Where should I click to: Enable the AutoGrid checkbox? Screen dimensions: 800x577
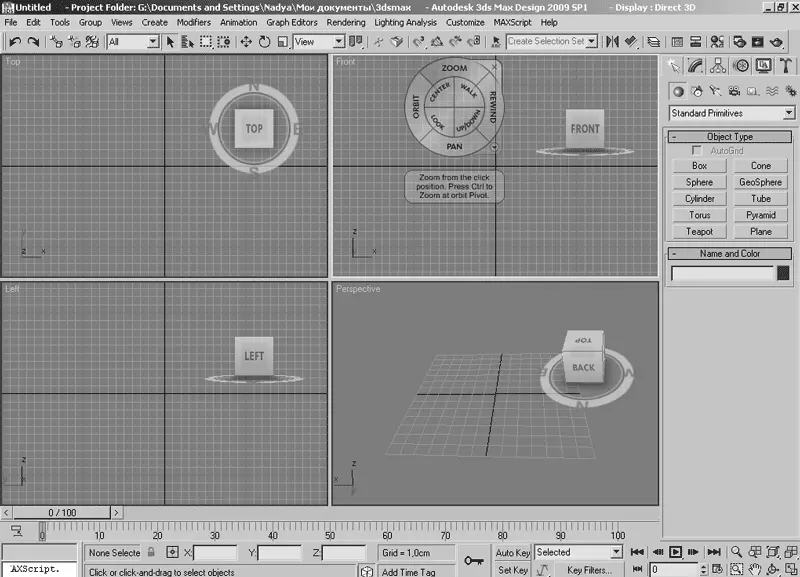coord(696,150)
